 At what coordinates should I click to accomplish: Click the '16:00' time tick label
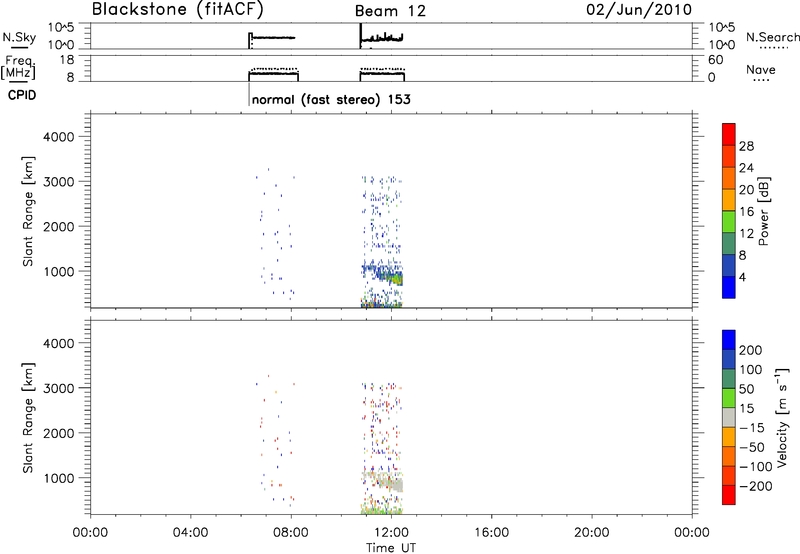pyautogui.click(x=491, y=533)
